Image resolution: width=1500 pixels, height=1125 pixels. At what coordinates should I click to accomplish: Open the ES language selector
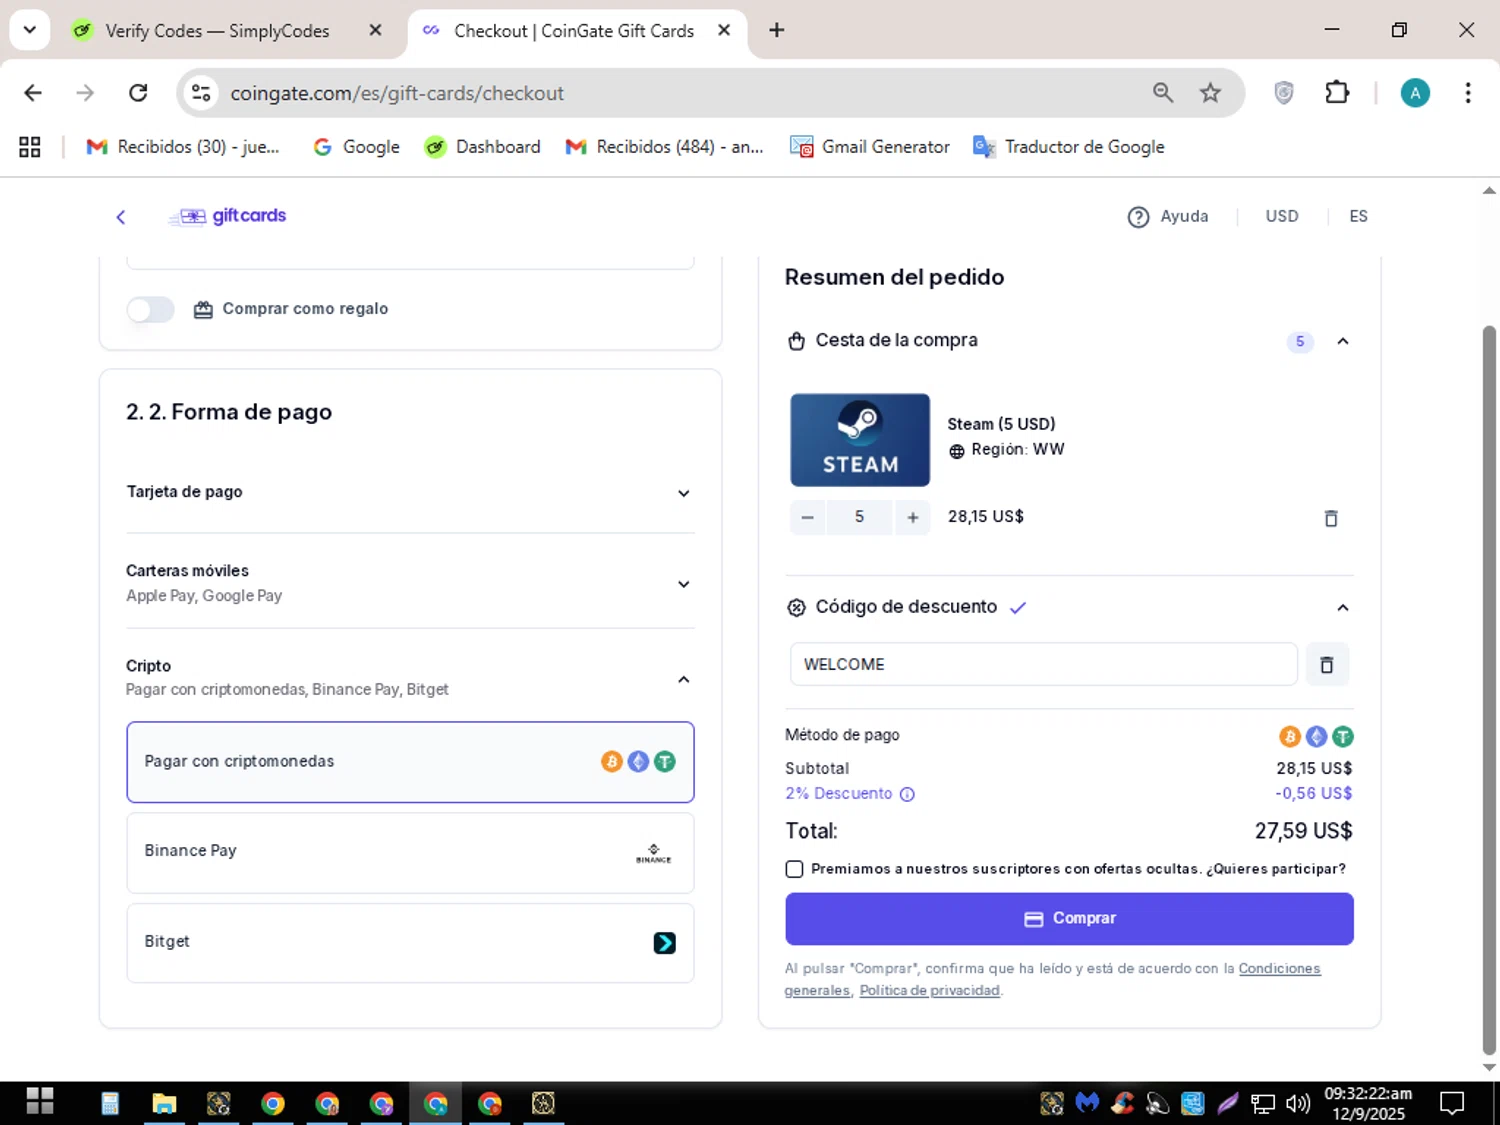point(1358,216)
